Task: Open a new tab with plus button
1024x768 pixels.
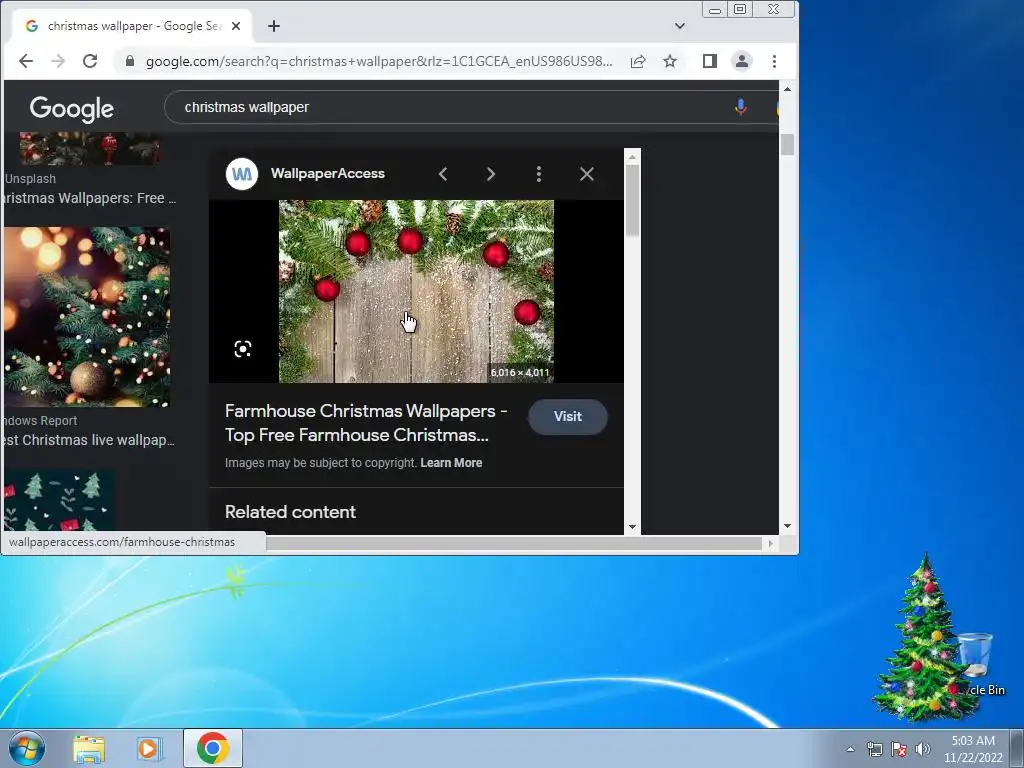Action: (x=274, y=26)
